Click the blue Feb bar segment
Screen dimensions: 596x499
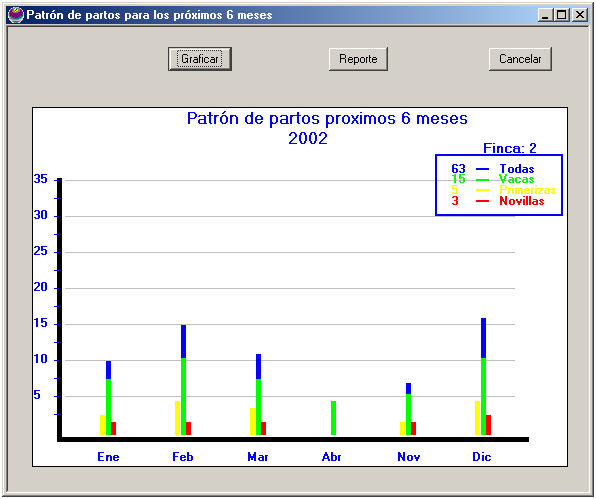pos(184,342)
